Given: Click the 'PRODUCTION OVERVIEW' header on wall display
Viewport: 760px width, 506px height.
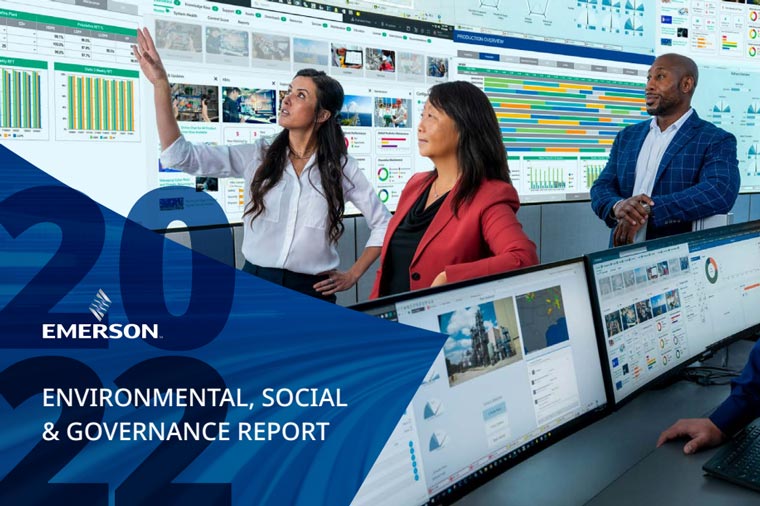Looking at the screenshot, I should click(480, 41).
